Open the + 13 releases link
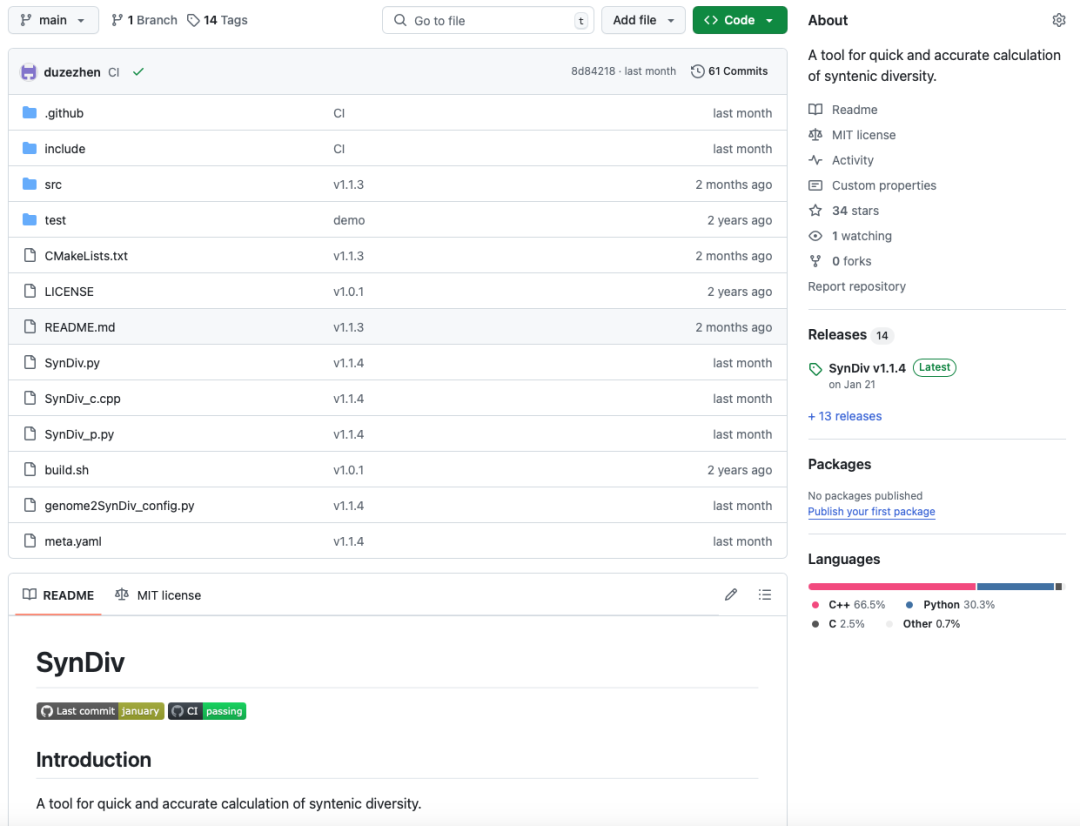1080x826 pixels. (x=845, y=416)
